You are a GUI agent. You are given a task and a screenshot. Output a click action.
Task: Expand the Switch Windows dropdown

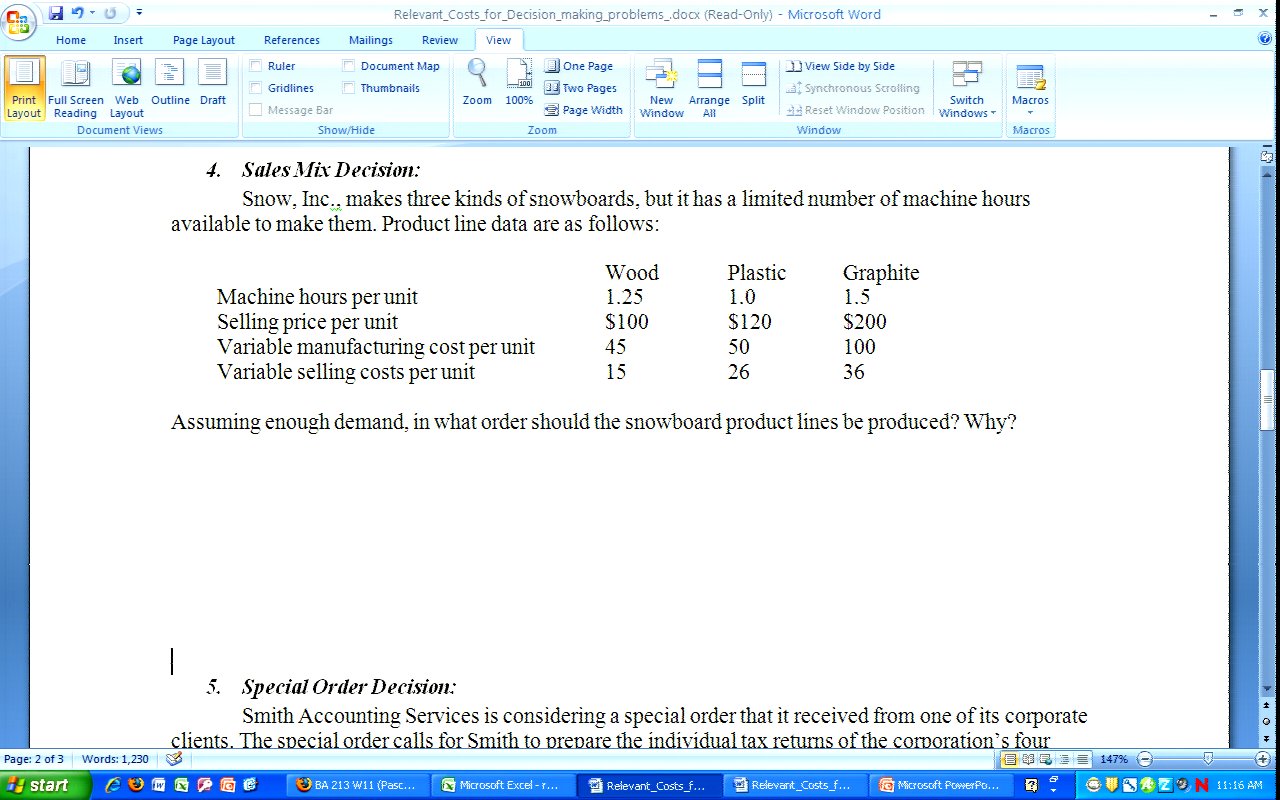(x=967, y=90)
